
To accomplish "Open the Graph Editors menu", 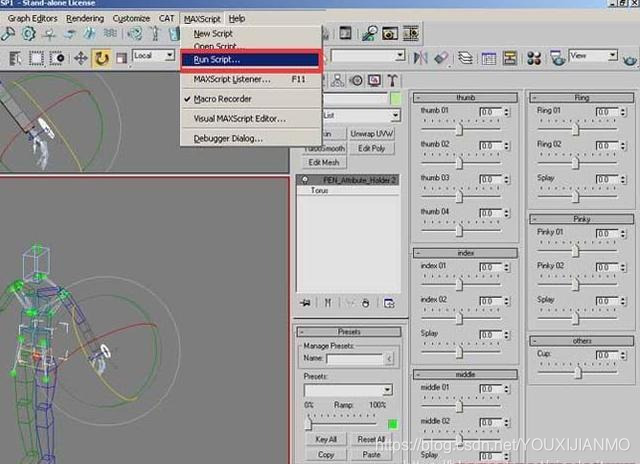I will pyautogui.click(x=33, y=18).
